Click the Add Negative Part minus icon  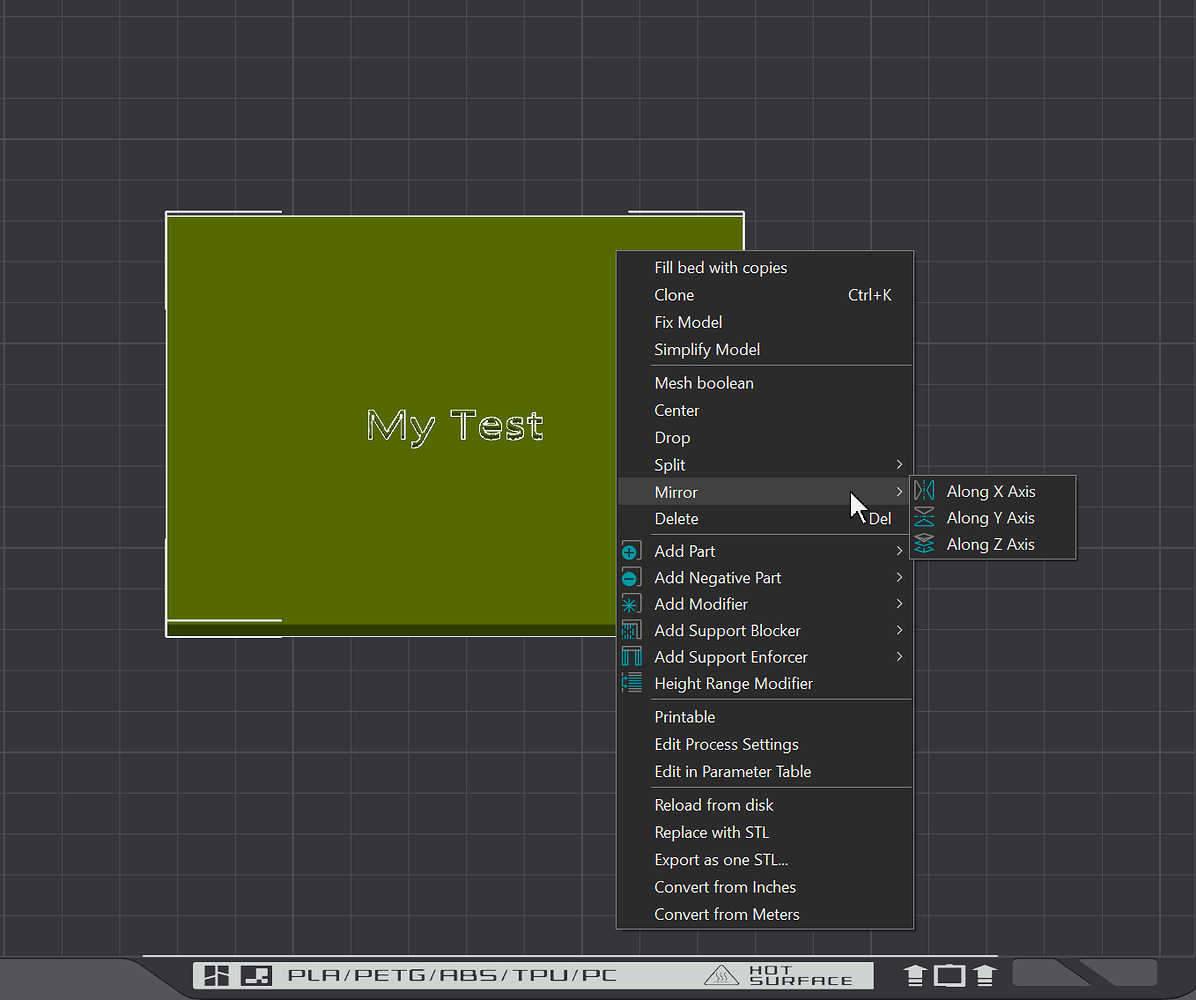coord(631,577)
